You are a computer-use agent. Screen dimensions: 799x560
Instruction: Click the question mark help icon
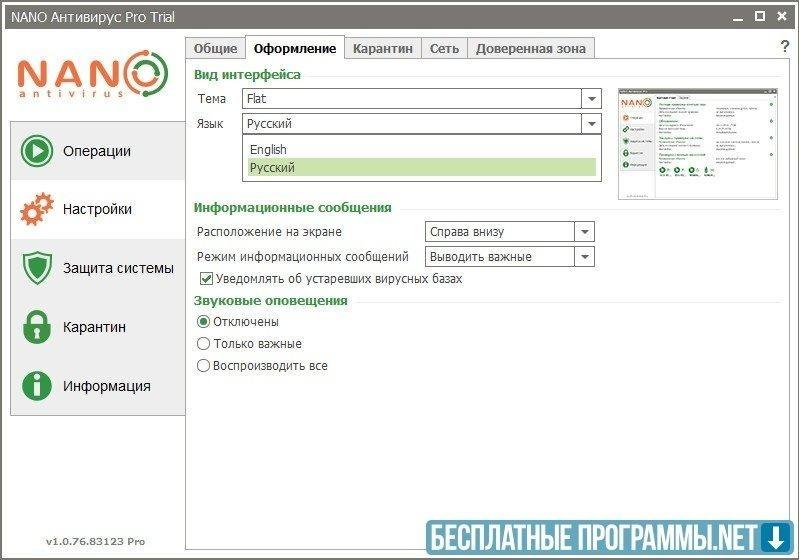tap(784, 47)
